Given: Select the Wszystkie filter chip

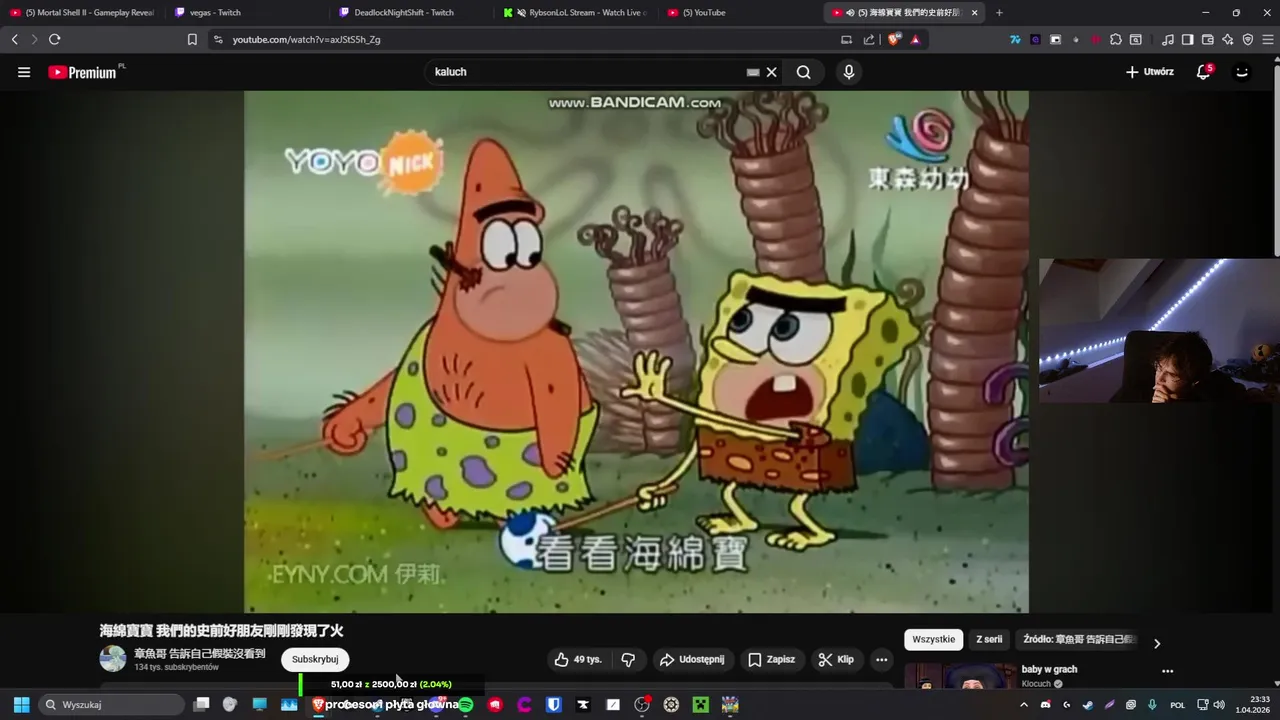Looking at the screenshot, I should (933, 640).
